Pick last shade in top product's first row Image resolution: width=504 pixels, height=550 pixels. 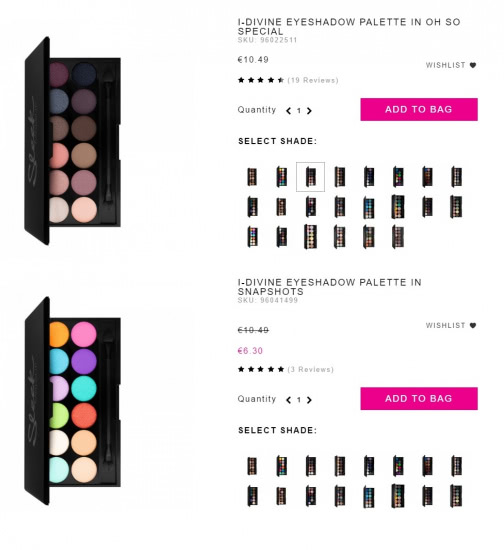click(456, 177)
